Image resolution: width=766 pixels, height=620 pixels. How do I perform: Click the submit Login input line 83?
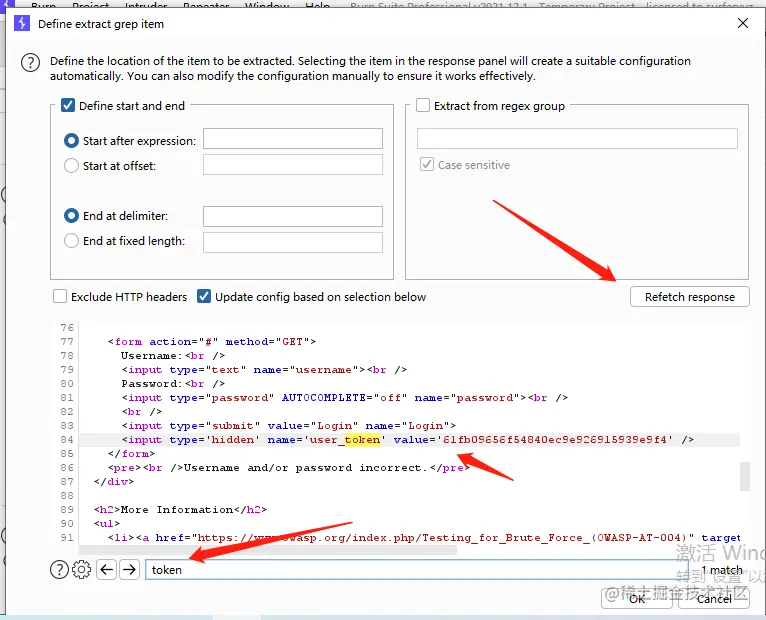pyautogui.click(x=288, y=426)
